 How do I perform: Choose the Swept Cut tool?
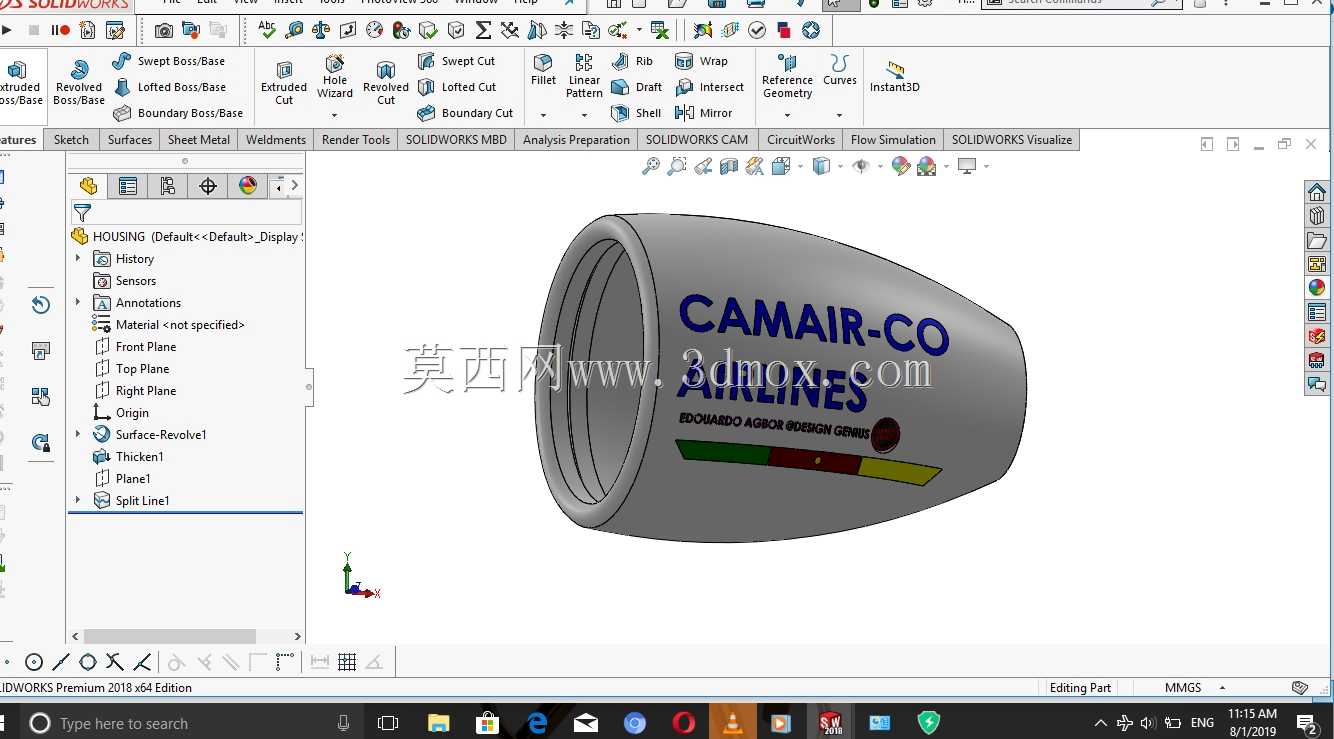[456, 61]
